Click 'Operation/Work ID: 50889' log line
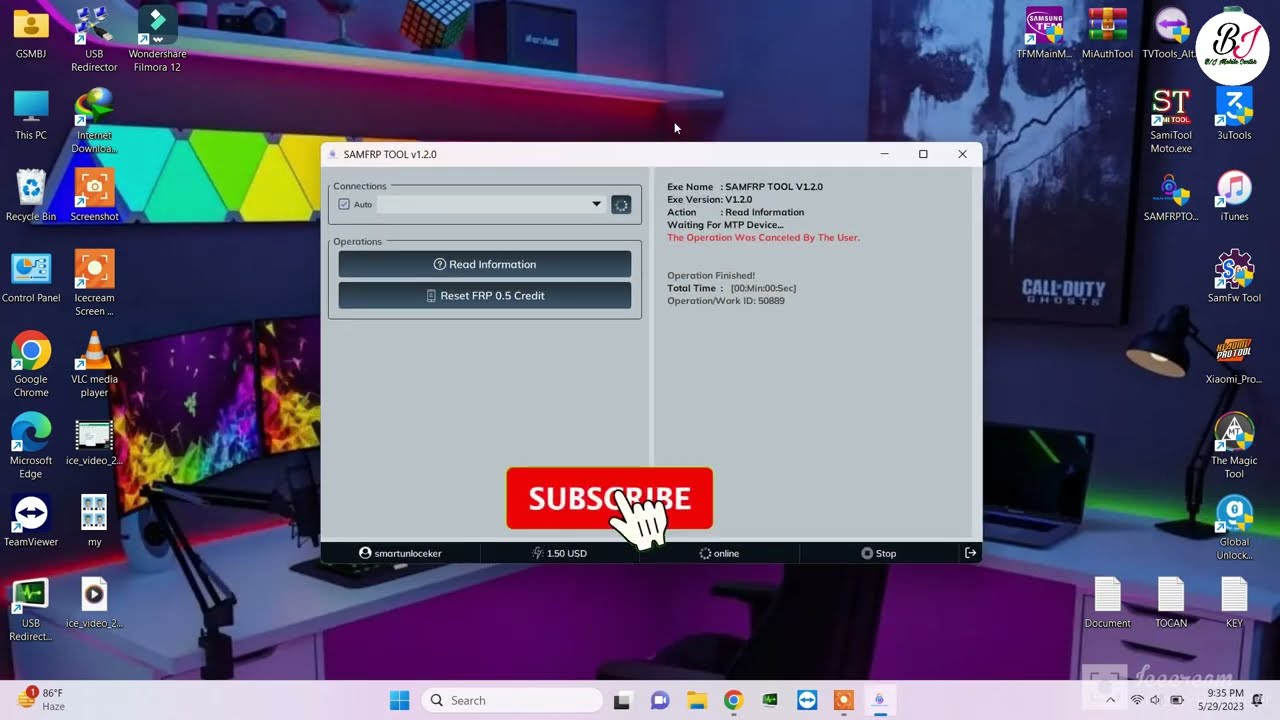The image size is (1280, 720). [x=726, y=301]
